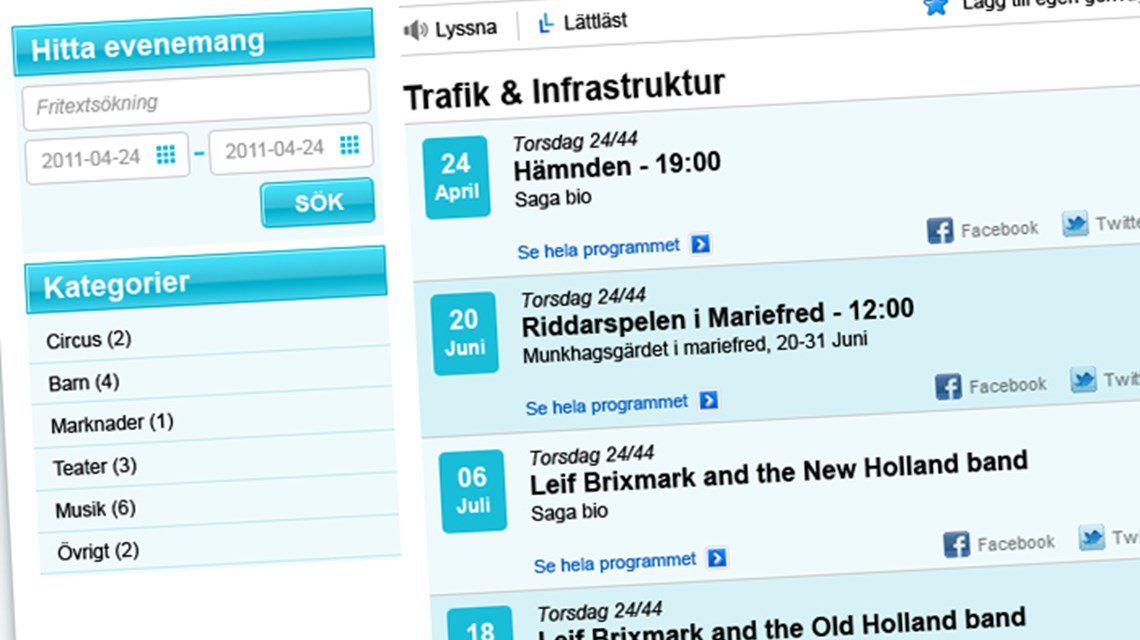This screenshot has height=640, width=1140.
Task: Click the start date 2011-04-24 field
Action: [x=90, y=159]
